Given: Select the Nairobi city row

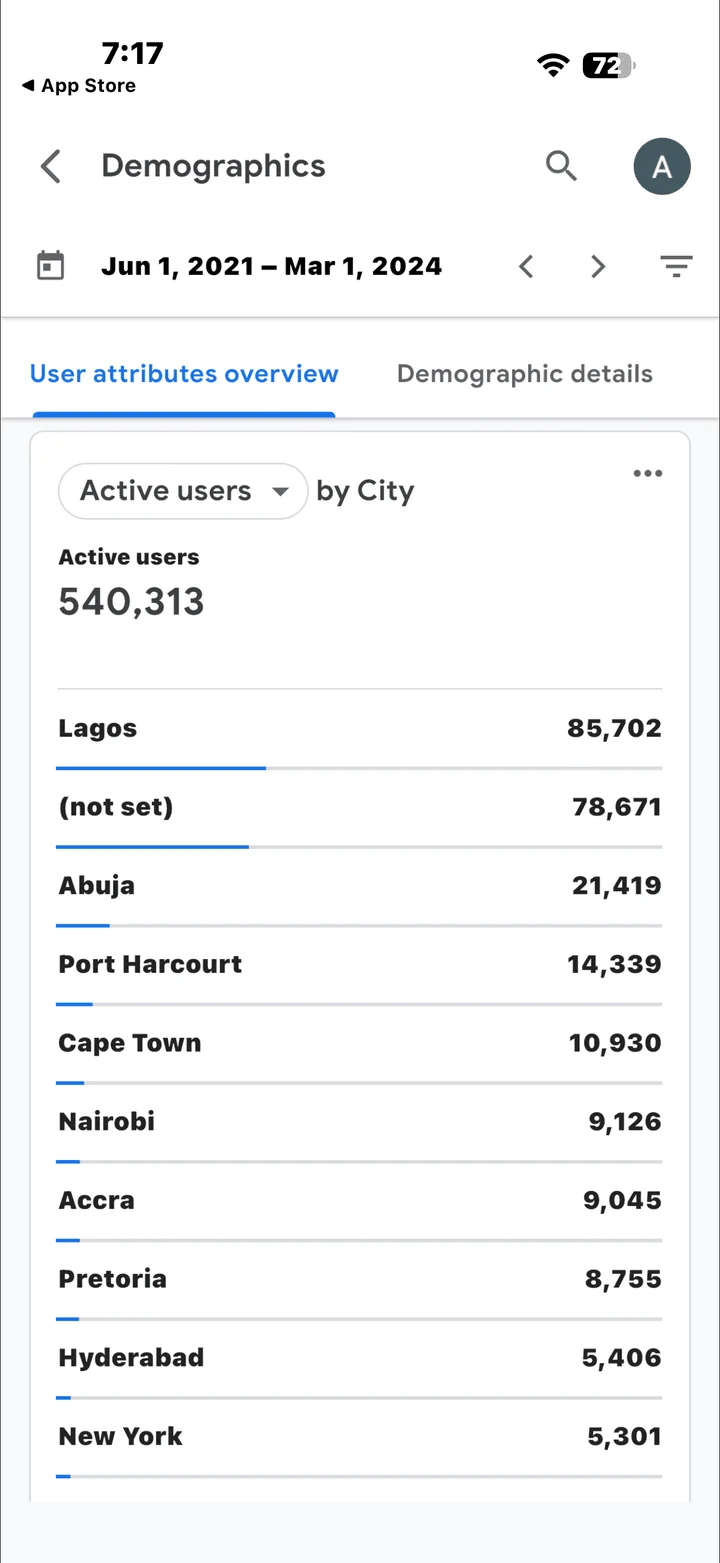Looking at the screenshot, I should tap(360, 1122).
